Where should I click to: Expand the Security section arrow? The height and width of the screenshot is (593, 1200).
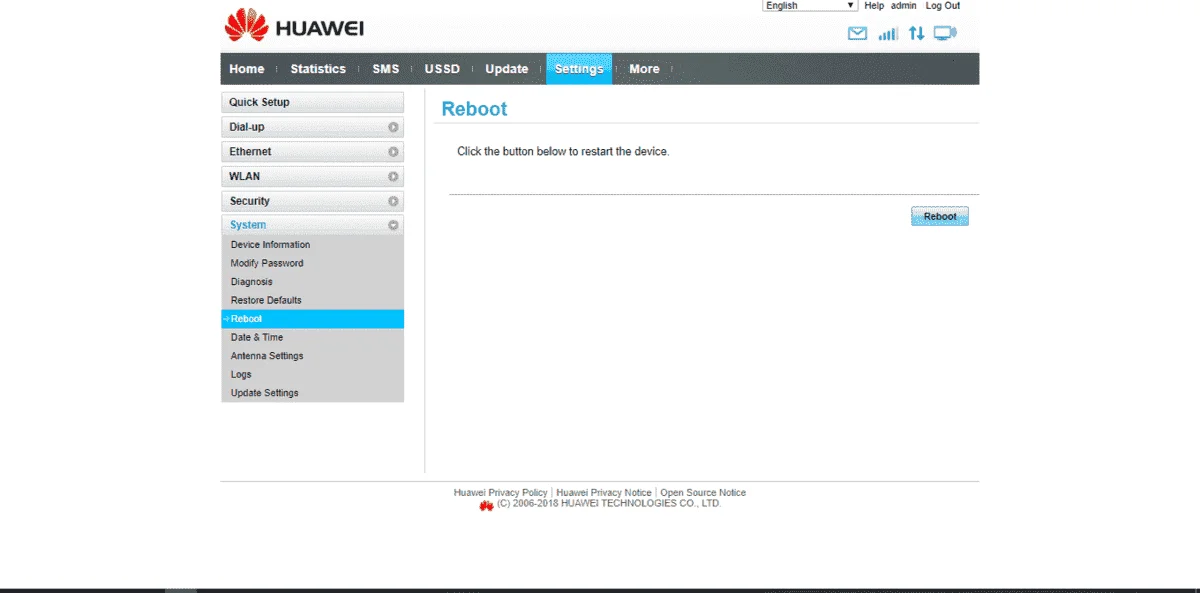pos(394,202)
